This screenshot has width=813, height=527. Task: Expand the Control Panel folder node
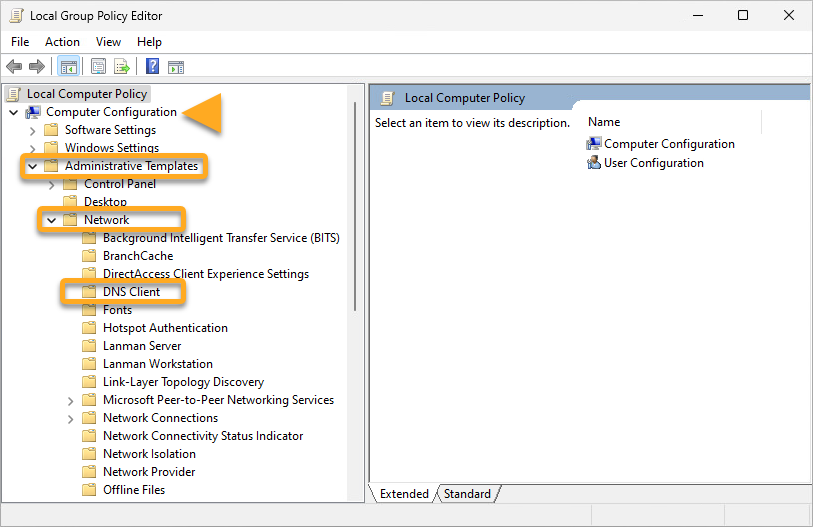[52, 184]
